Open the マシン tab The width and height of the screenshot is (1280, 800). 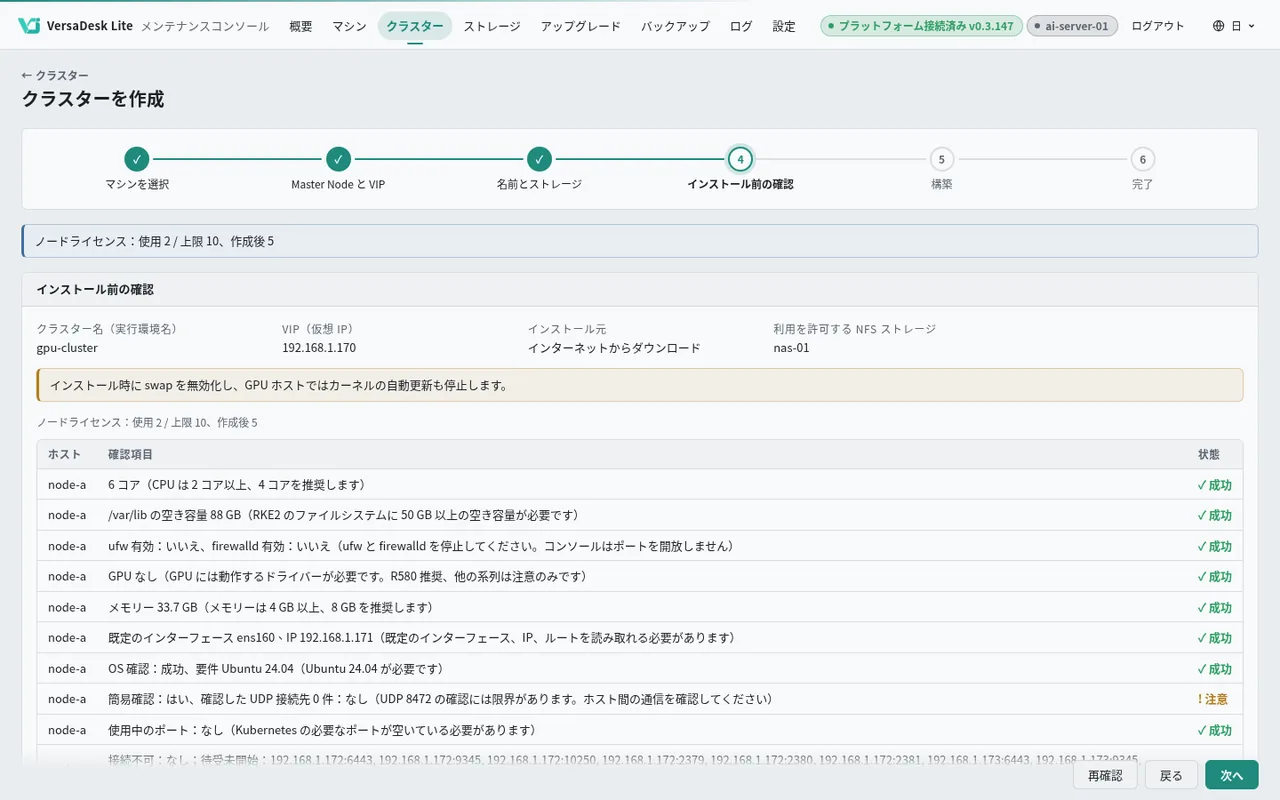click(349, 26)
